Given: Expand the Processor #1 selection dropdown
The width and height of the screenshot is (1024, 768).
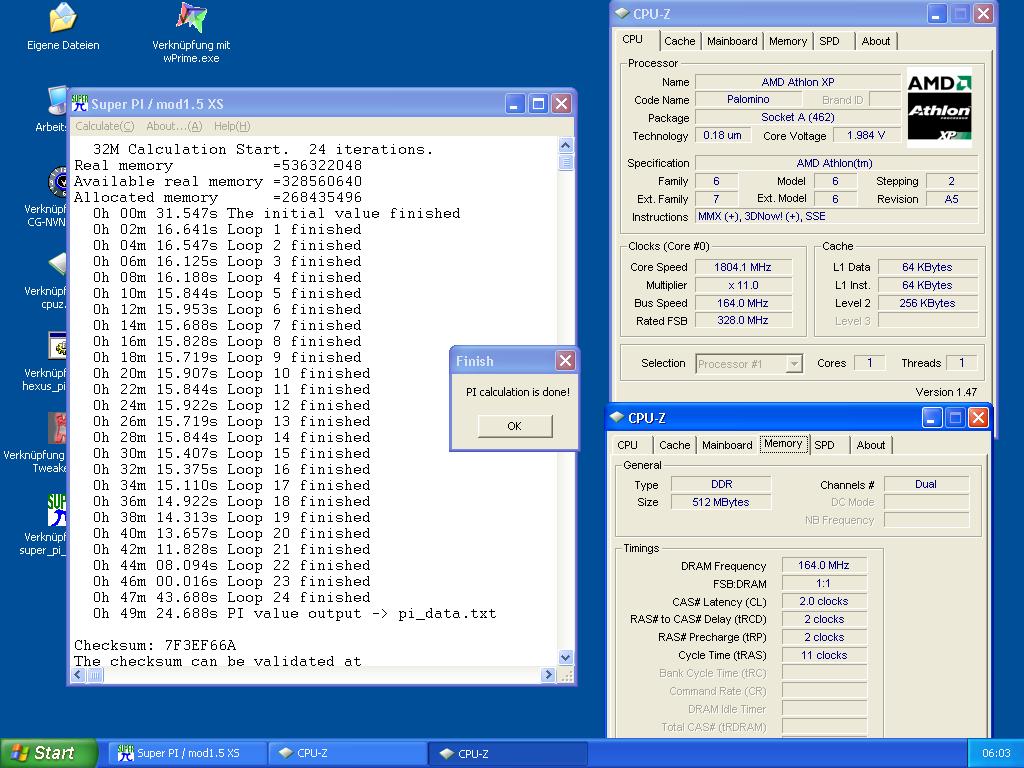Looking at the screenshot, I should (794, 364).
